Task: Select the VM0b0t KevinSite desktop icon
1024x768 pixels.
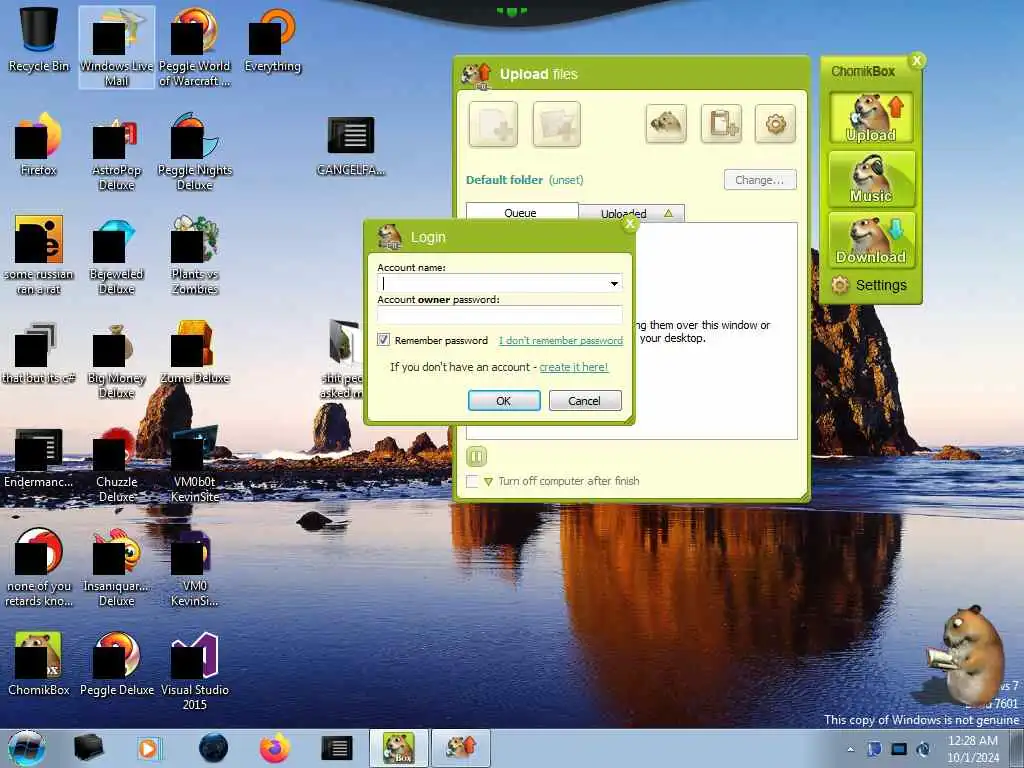Action: 195,464
